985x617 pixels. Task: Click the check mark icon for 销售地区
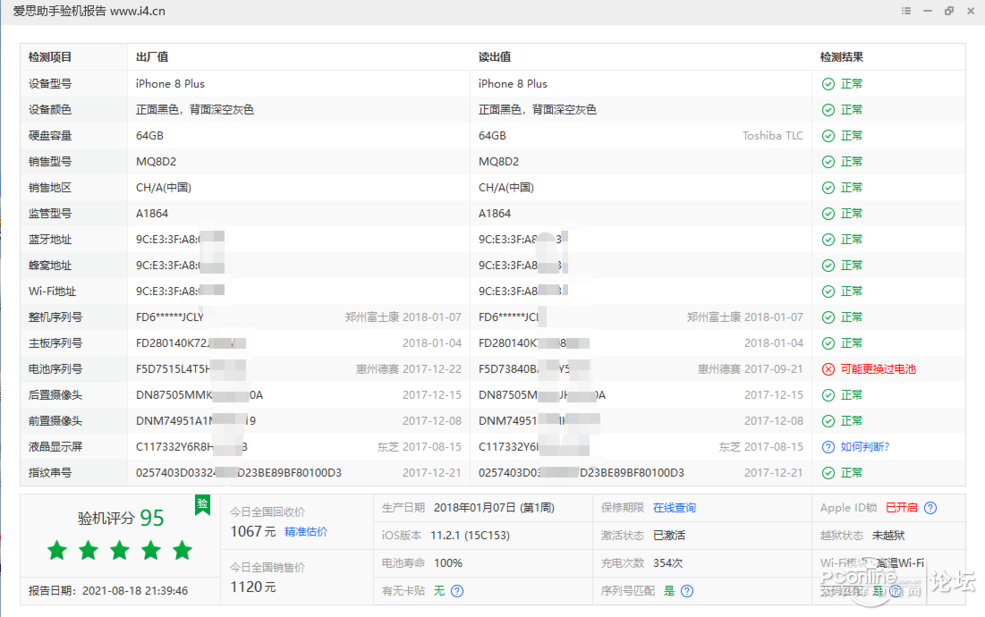829,188
